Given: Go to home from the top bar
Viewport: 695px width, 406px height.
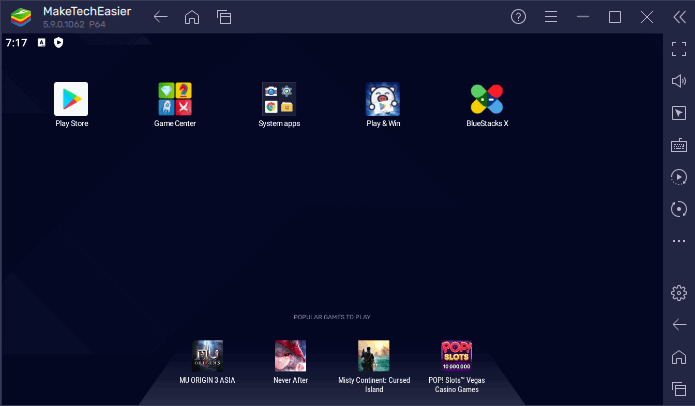Looking at the screenshot, I should point(192,17).
